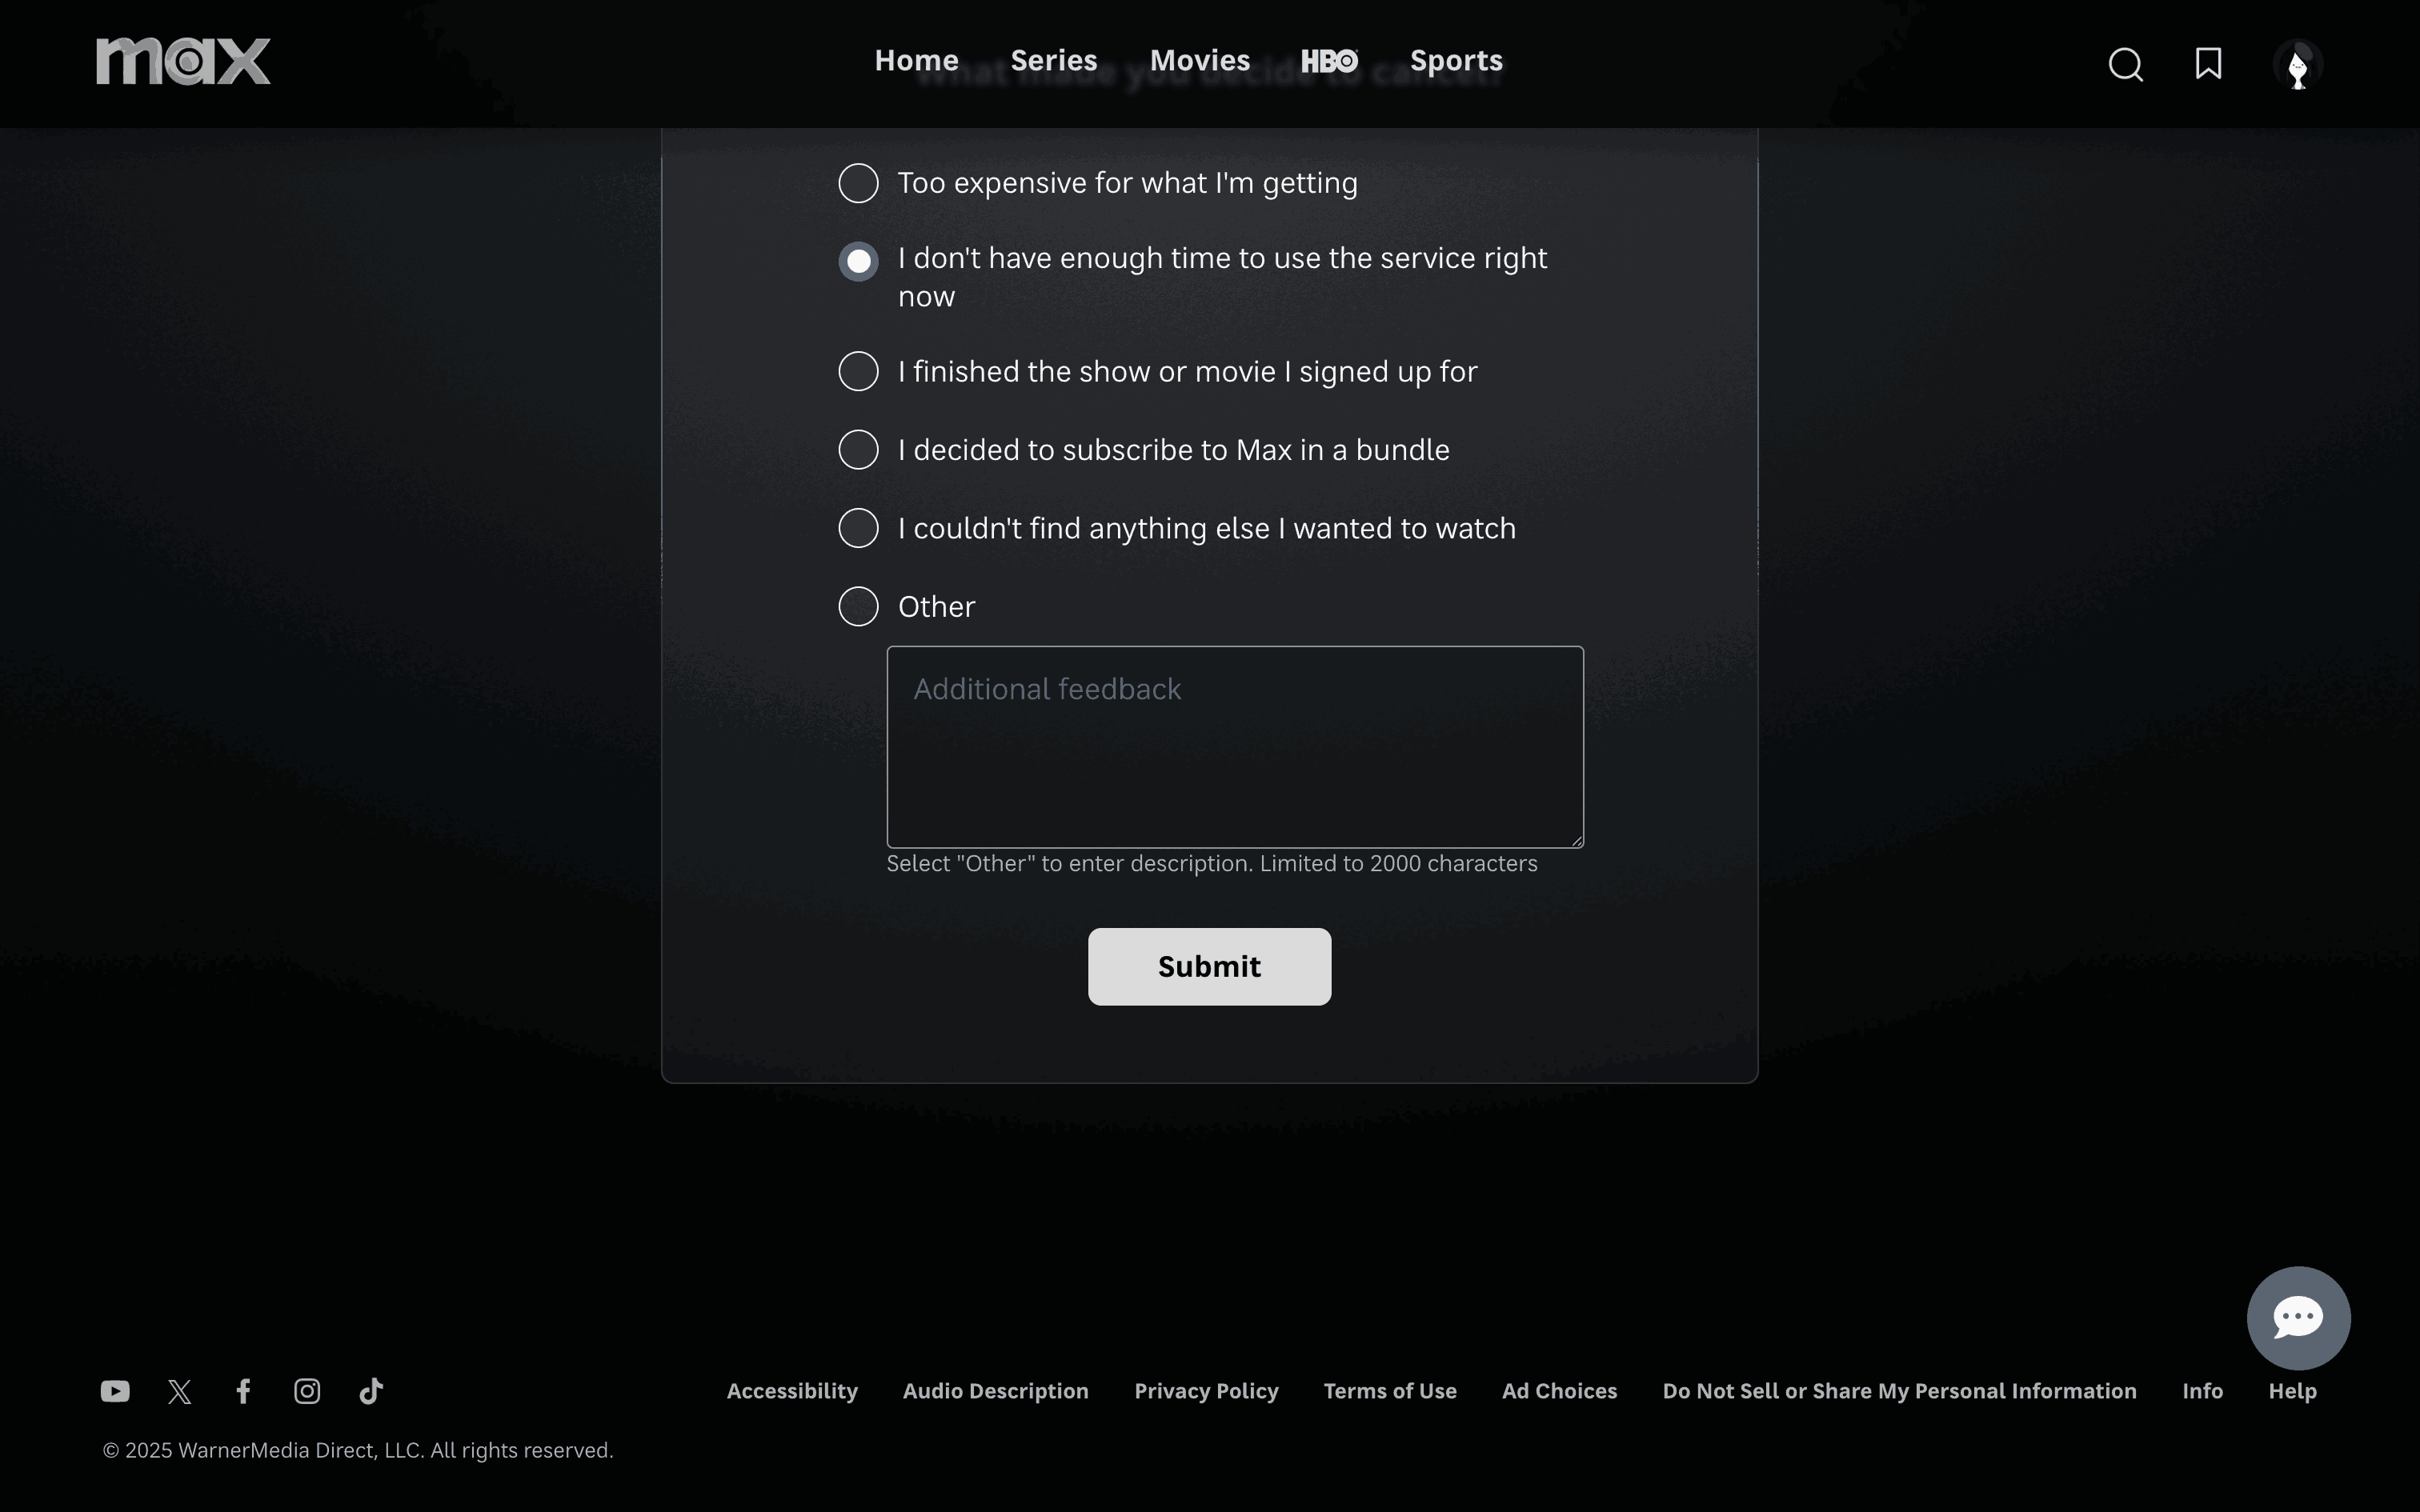This screenshot has width=2420, height=1512.
Task: Visit Max's YouTube page
Action: coord(115,1391)
